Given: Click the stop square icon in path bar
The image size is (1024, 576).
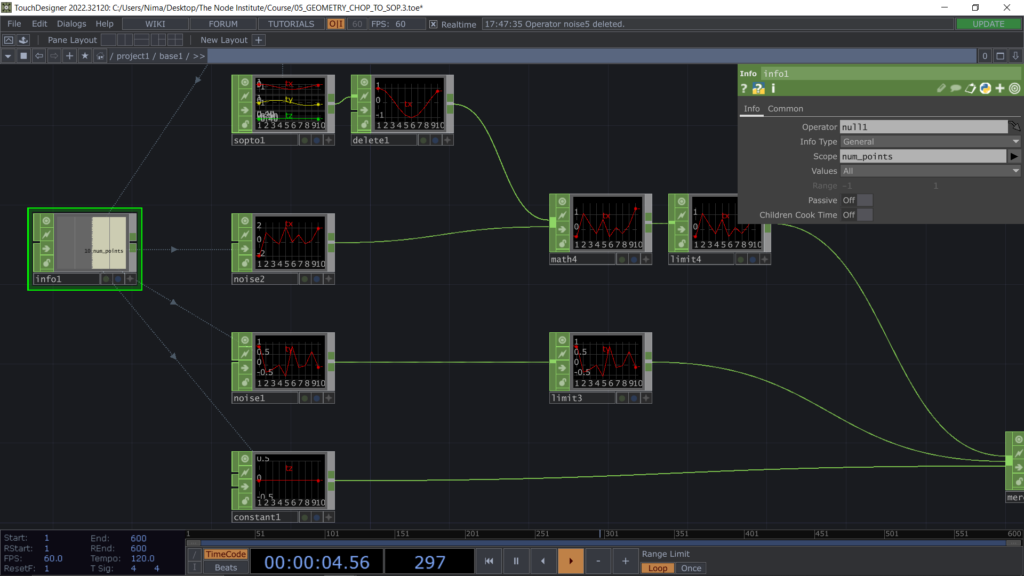Looking at the screenshot, I should point(24,56).
